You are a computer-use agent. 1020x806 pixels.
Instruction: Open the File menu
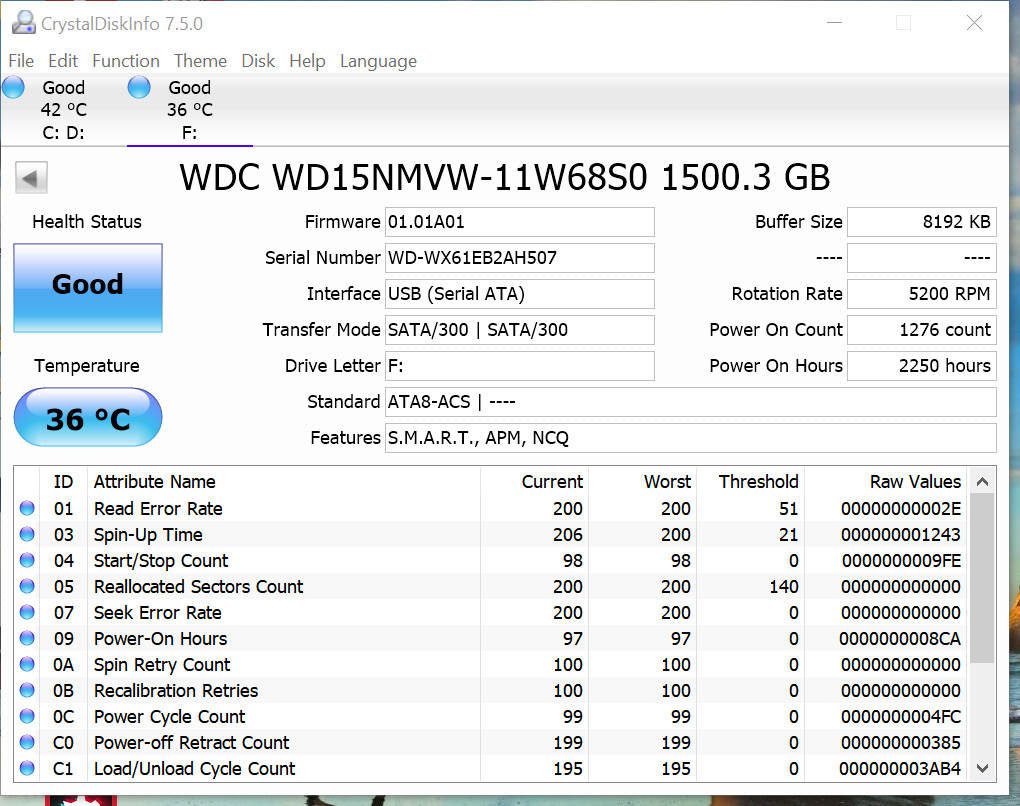[21, 61]
